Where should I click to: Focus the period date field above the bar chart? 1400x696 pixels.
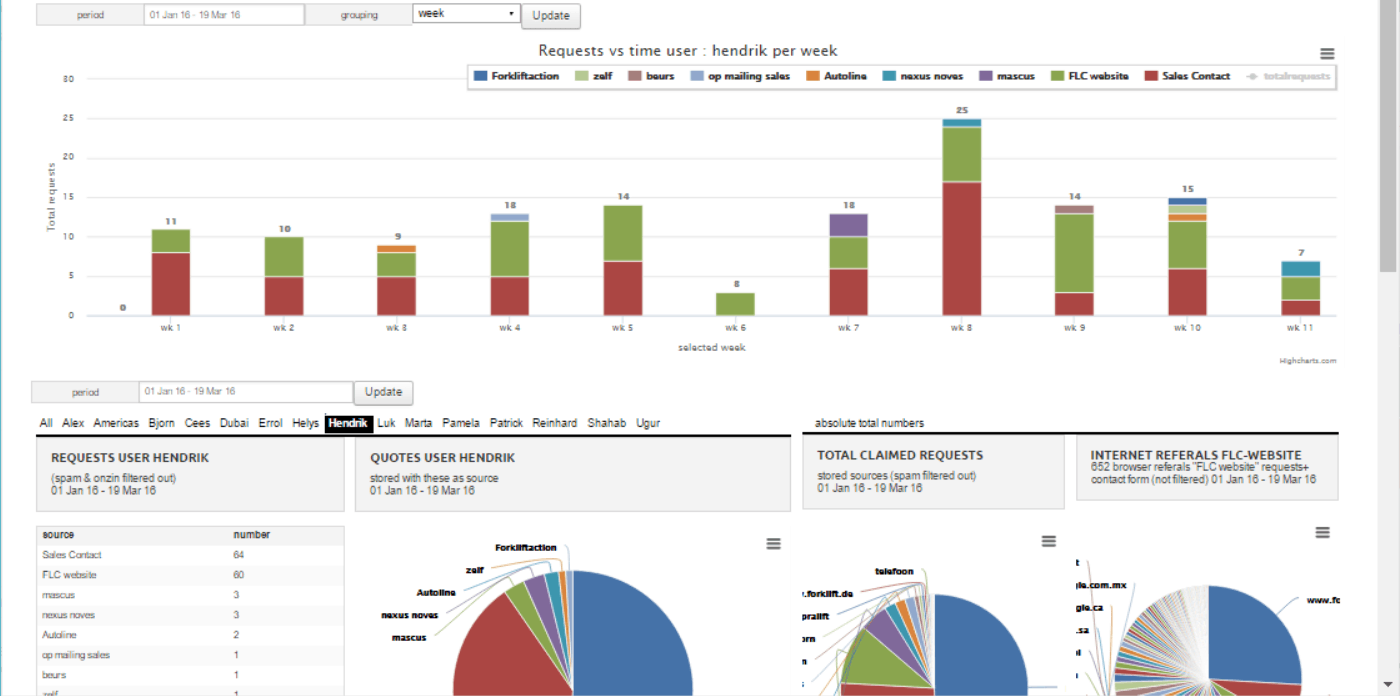[x=224, y=15]
